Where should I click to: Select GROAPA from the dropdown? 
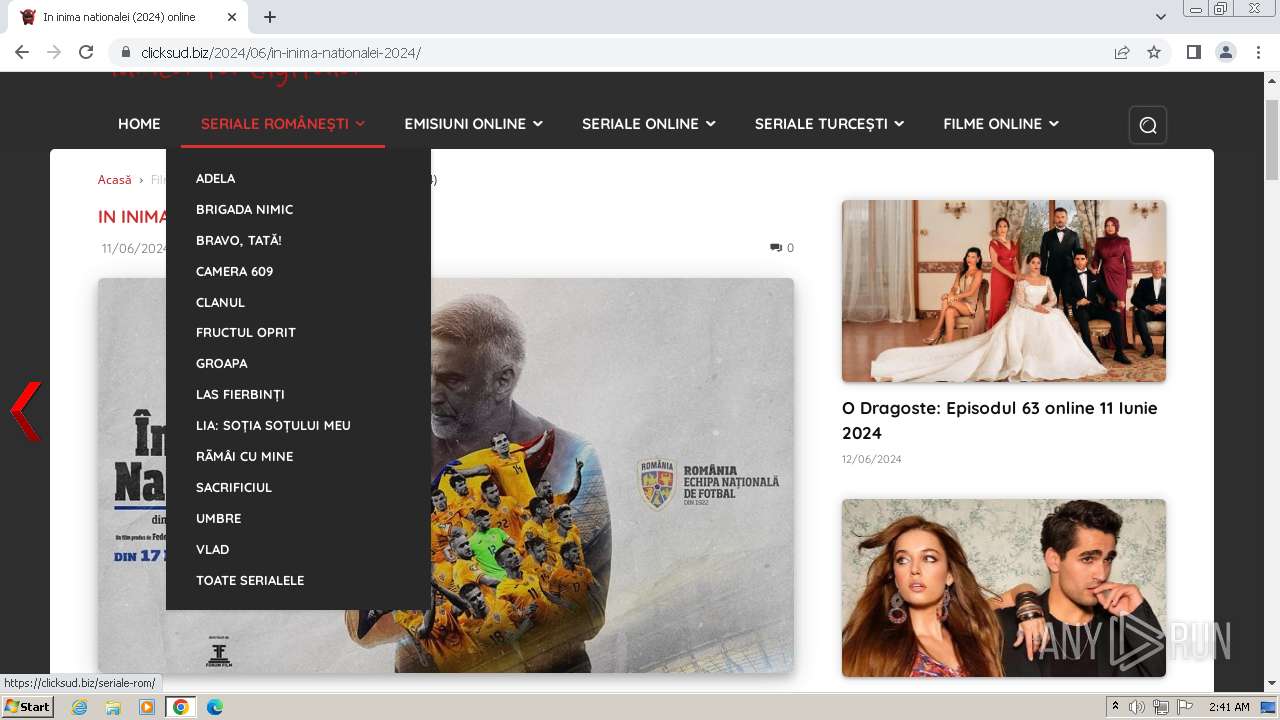[x=222, y=364]
